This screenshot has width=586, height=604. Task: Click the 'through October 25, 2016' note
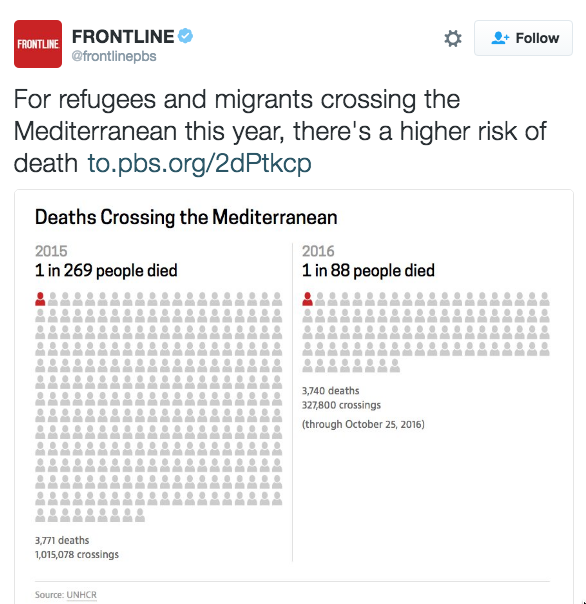tap(363, 424)
